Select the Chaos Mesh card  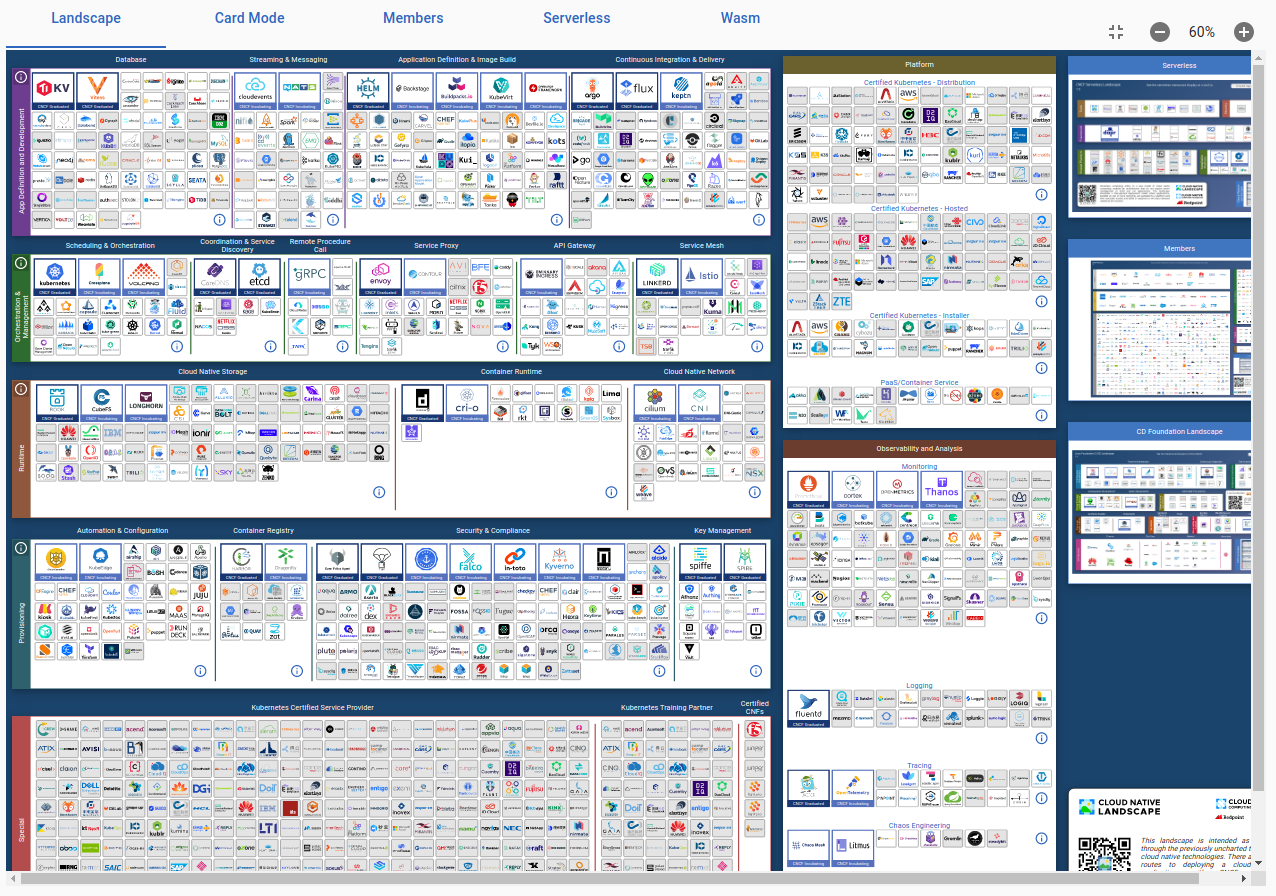[808, 848]
